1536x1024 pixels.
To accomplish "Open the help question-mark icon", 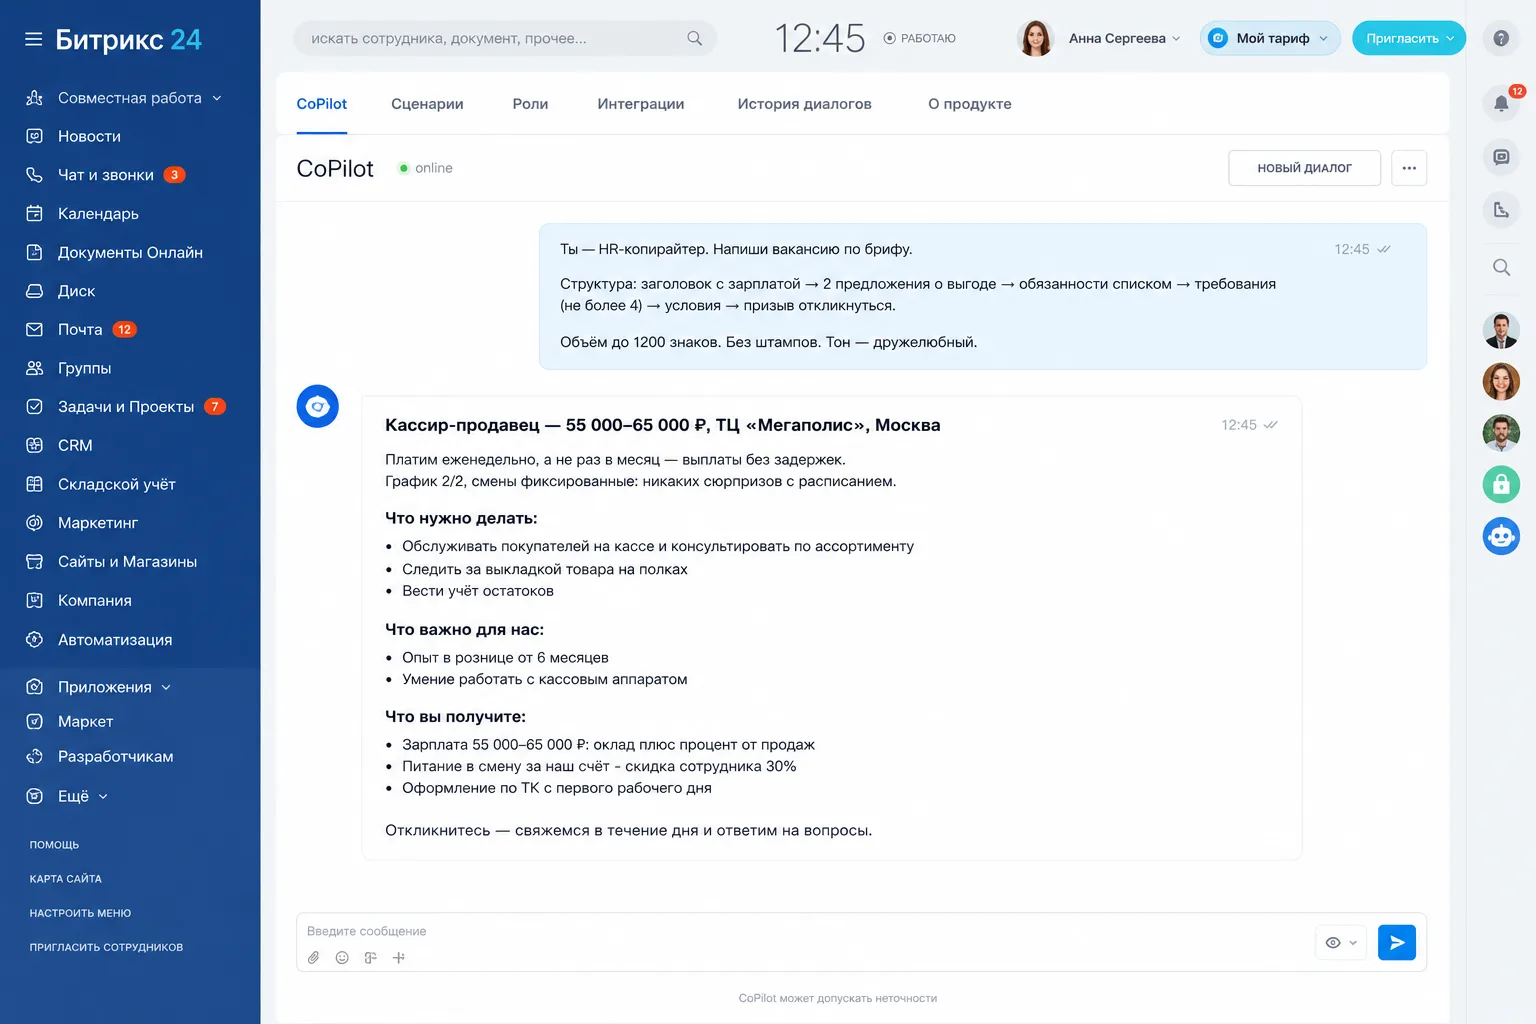I will pos(1501,38).
